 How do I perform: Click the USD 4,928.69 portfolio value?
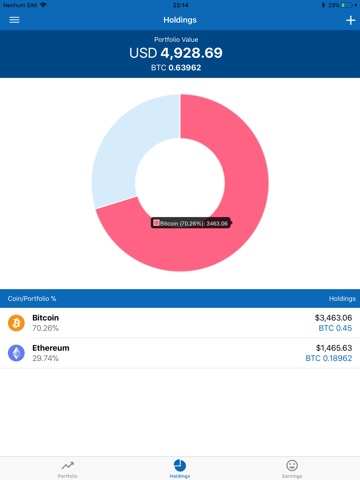coord(176,53)
